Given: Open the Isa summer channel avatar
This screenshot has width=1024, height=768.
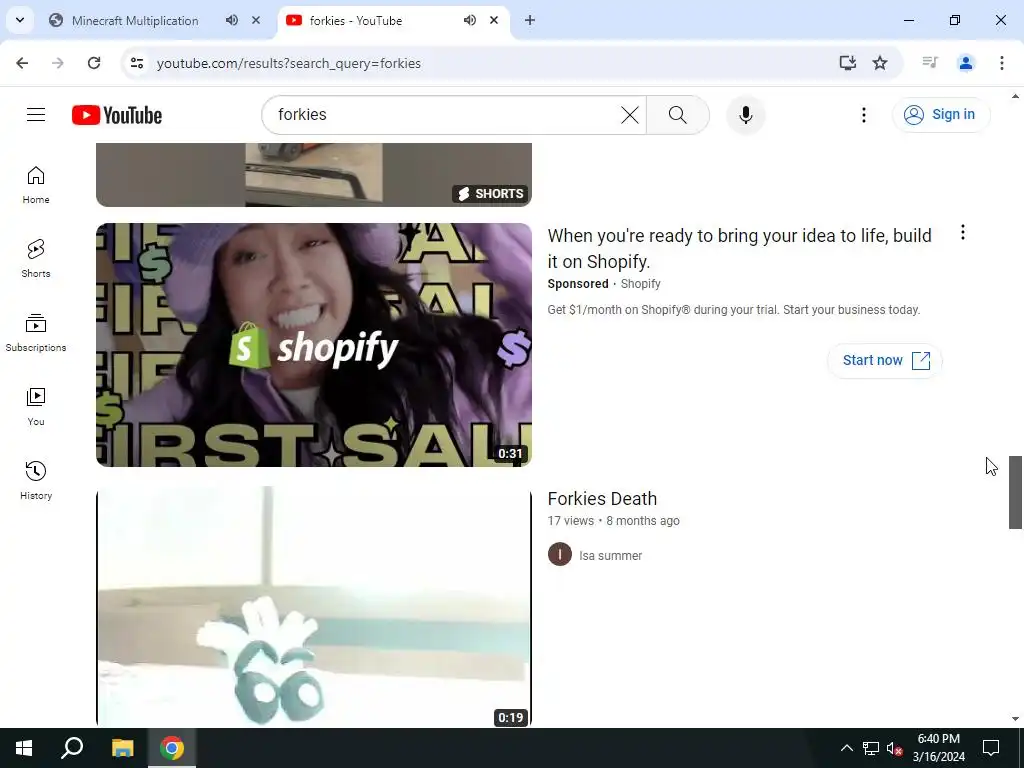Looking at the screenshot, I should (560, 554).
